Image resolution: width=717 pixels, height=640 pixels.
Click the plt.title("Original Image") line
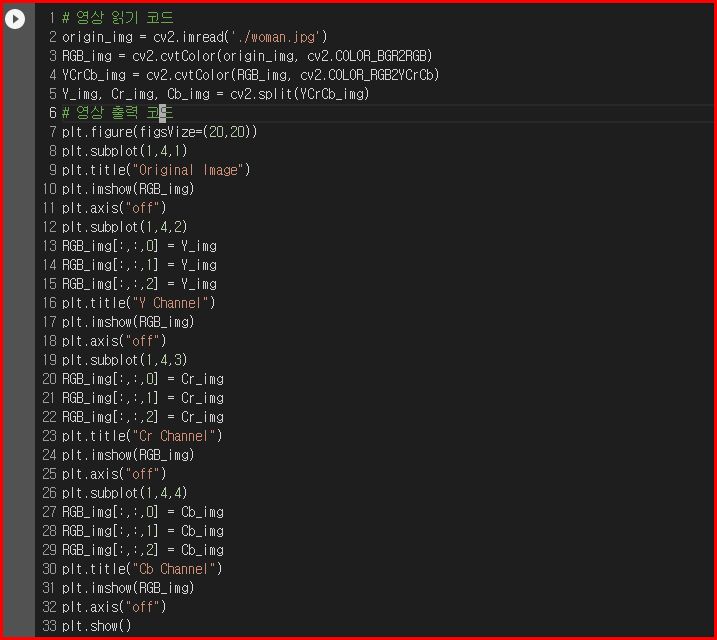coord(156,170)
